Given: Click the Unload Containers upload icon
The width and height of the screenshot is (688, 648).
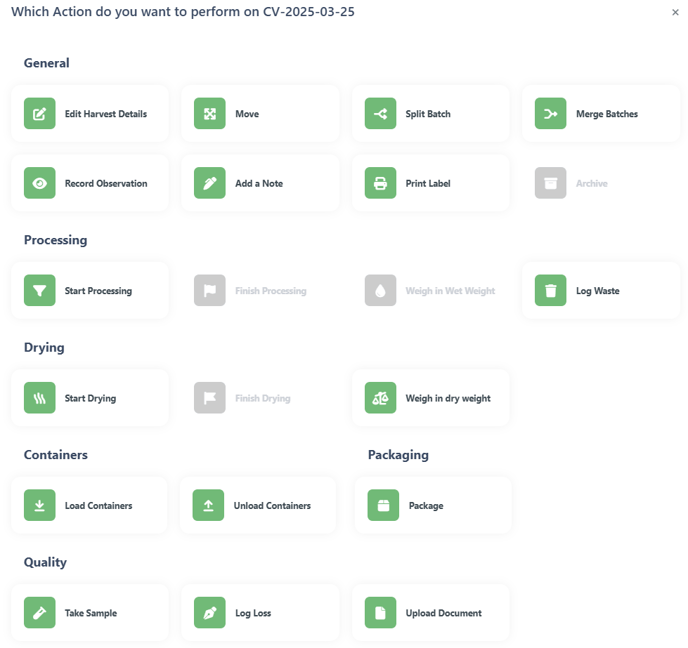Looking at the screenshot, I should 208,505.
